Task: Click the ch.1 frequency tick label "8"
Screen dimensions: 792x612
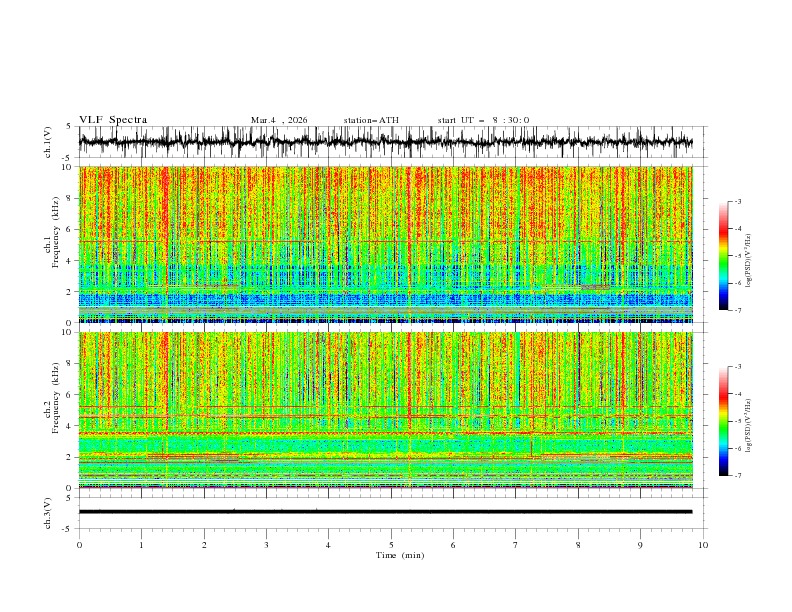Action: pos(70,198)
